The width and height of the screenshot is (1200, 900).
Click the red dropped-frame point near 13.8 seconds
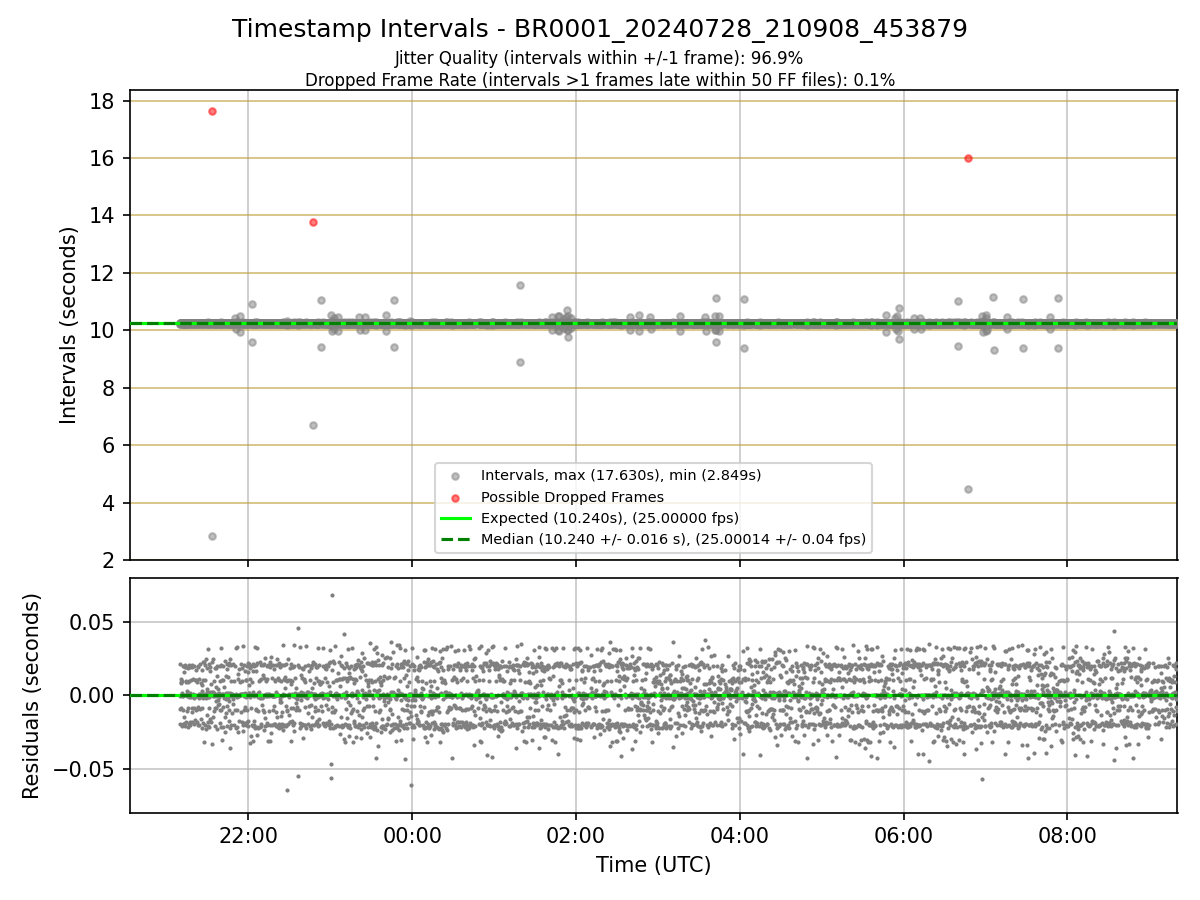pos(313,222)
